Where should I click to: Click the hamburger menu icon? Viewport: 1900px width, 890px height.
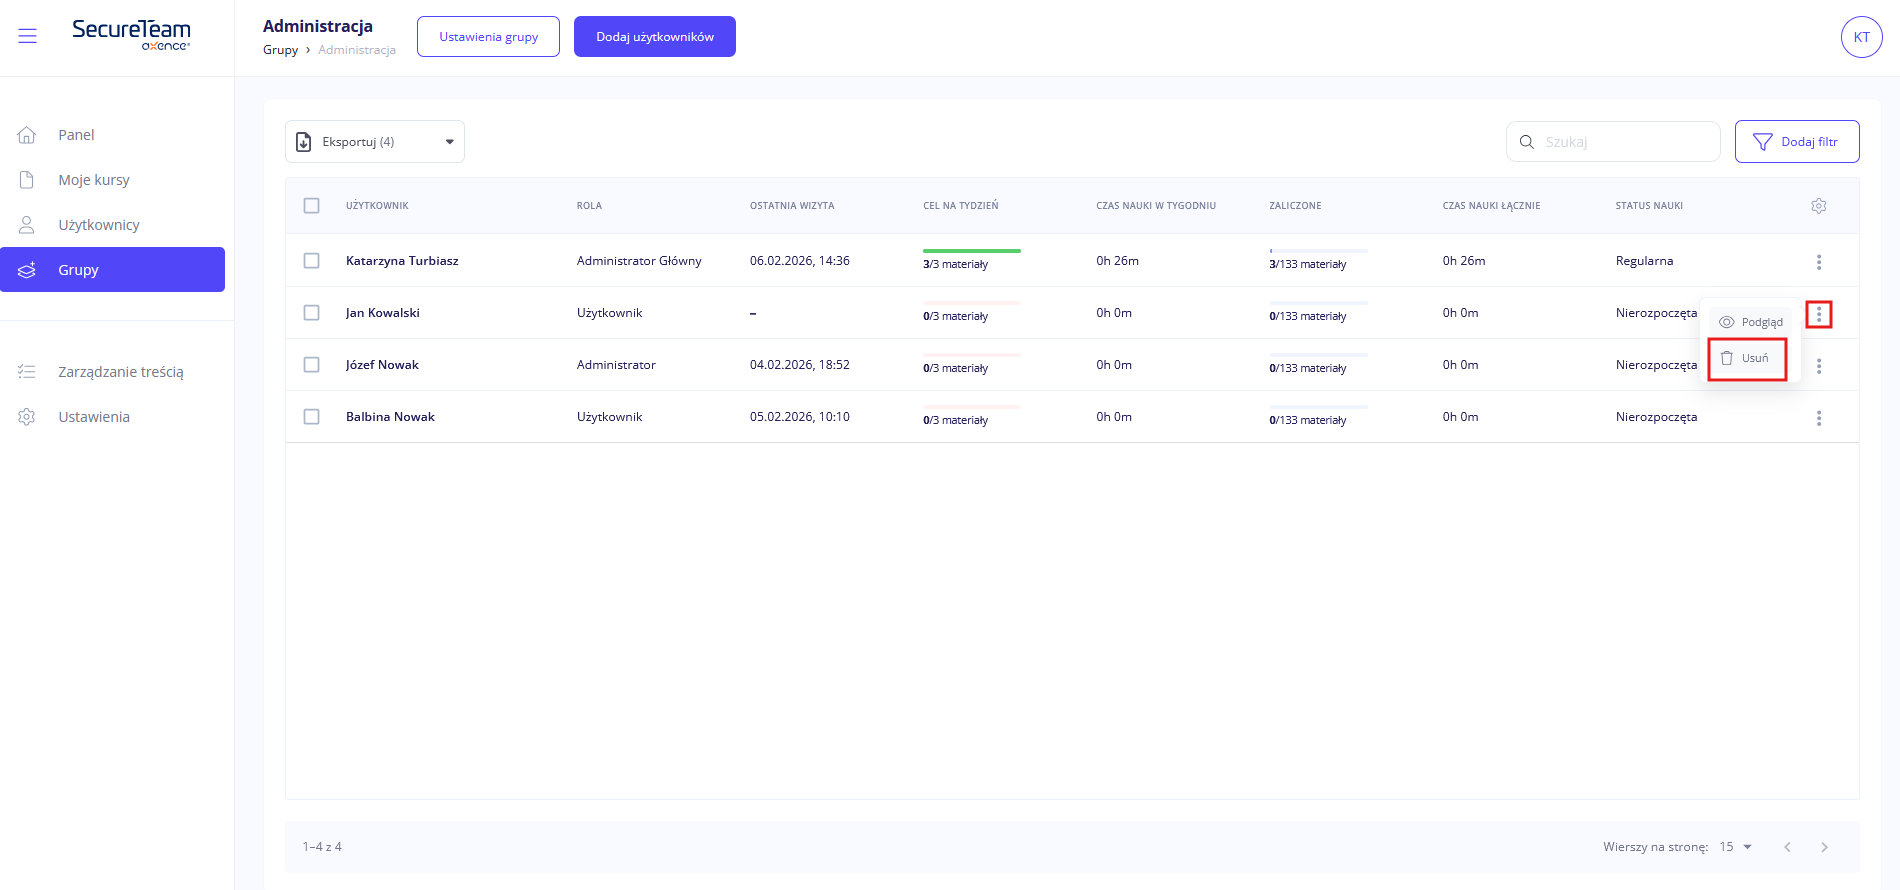click(28, 37)
